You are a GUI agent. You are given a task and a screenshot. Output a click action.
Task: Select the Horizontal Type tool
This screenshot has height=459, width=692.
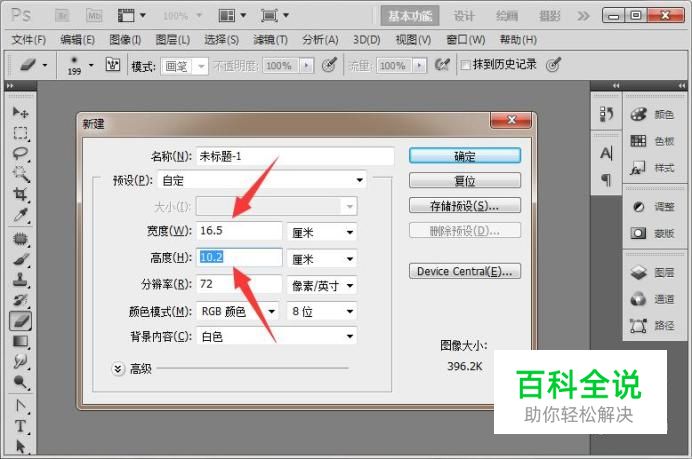[x=20, y=426]
